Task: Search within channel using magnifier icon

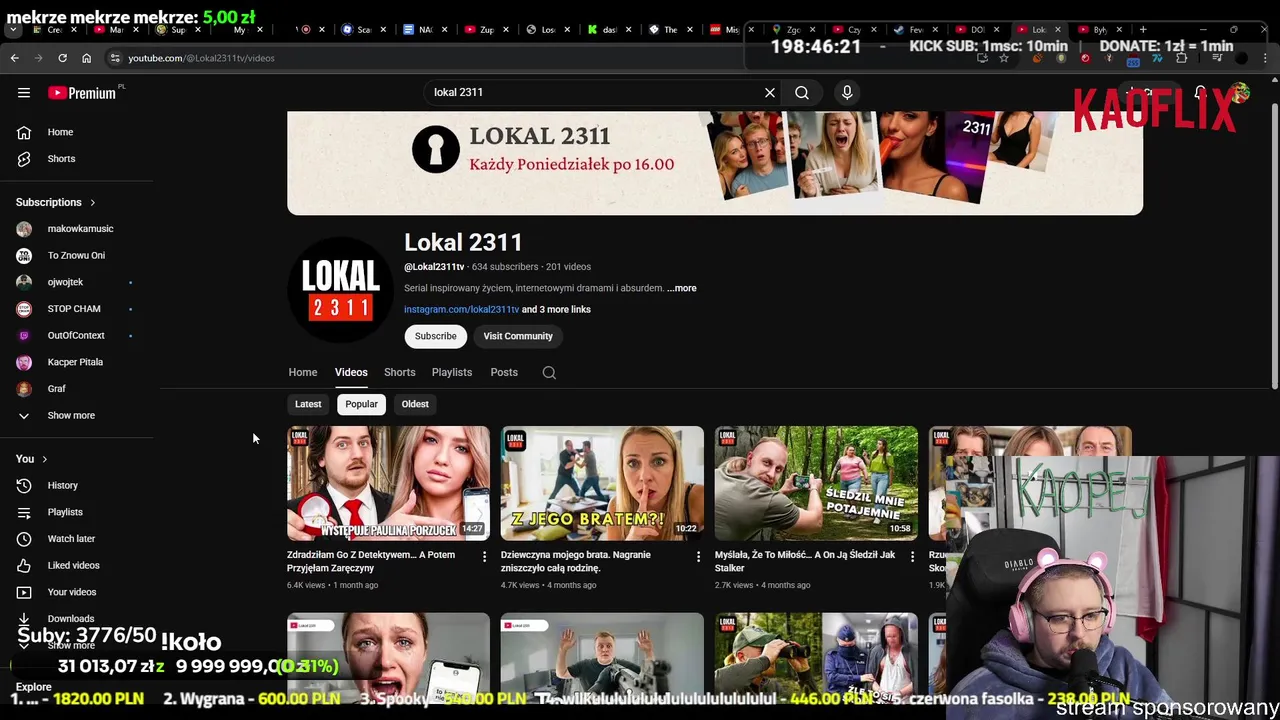Action: (x=549, y=372)
